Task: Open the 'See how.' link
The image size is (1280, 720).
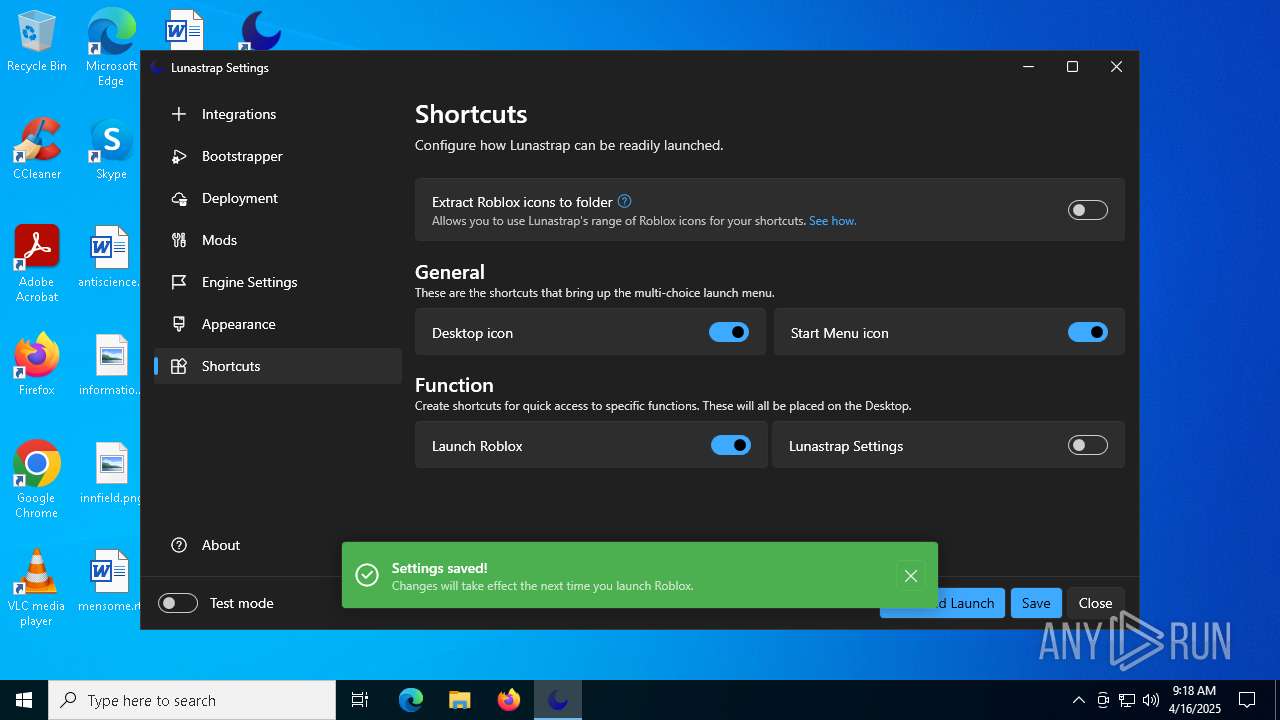Action: coord(832,221)
